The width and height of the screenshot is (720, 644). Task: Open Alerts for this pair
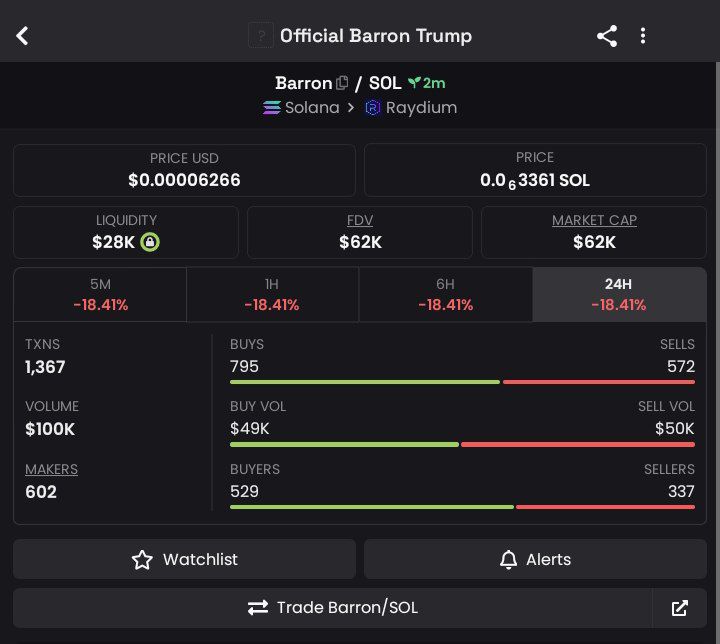point(535,559)
